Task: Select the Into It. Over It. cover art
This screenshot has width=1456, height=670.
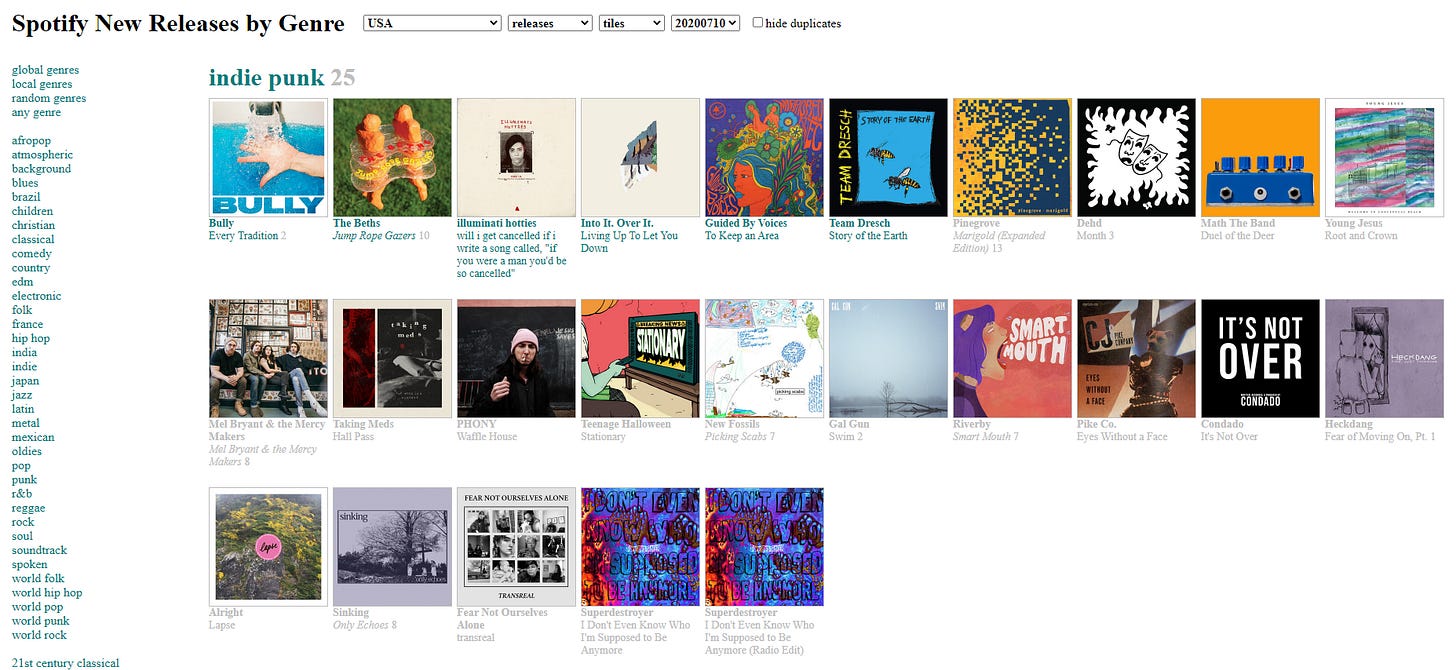Action: pos(640,157)
